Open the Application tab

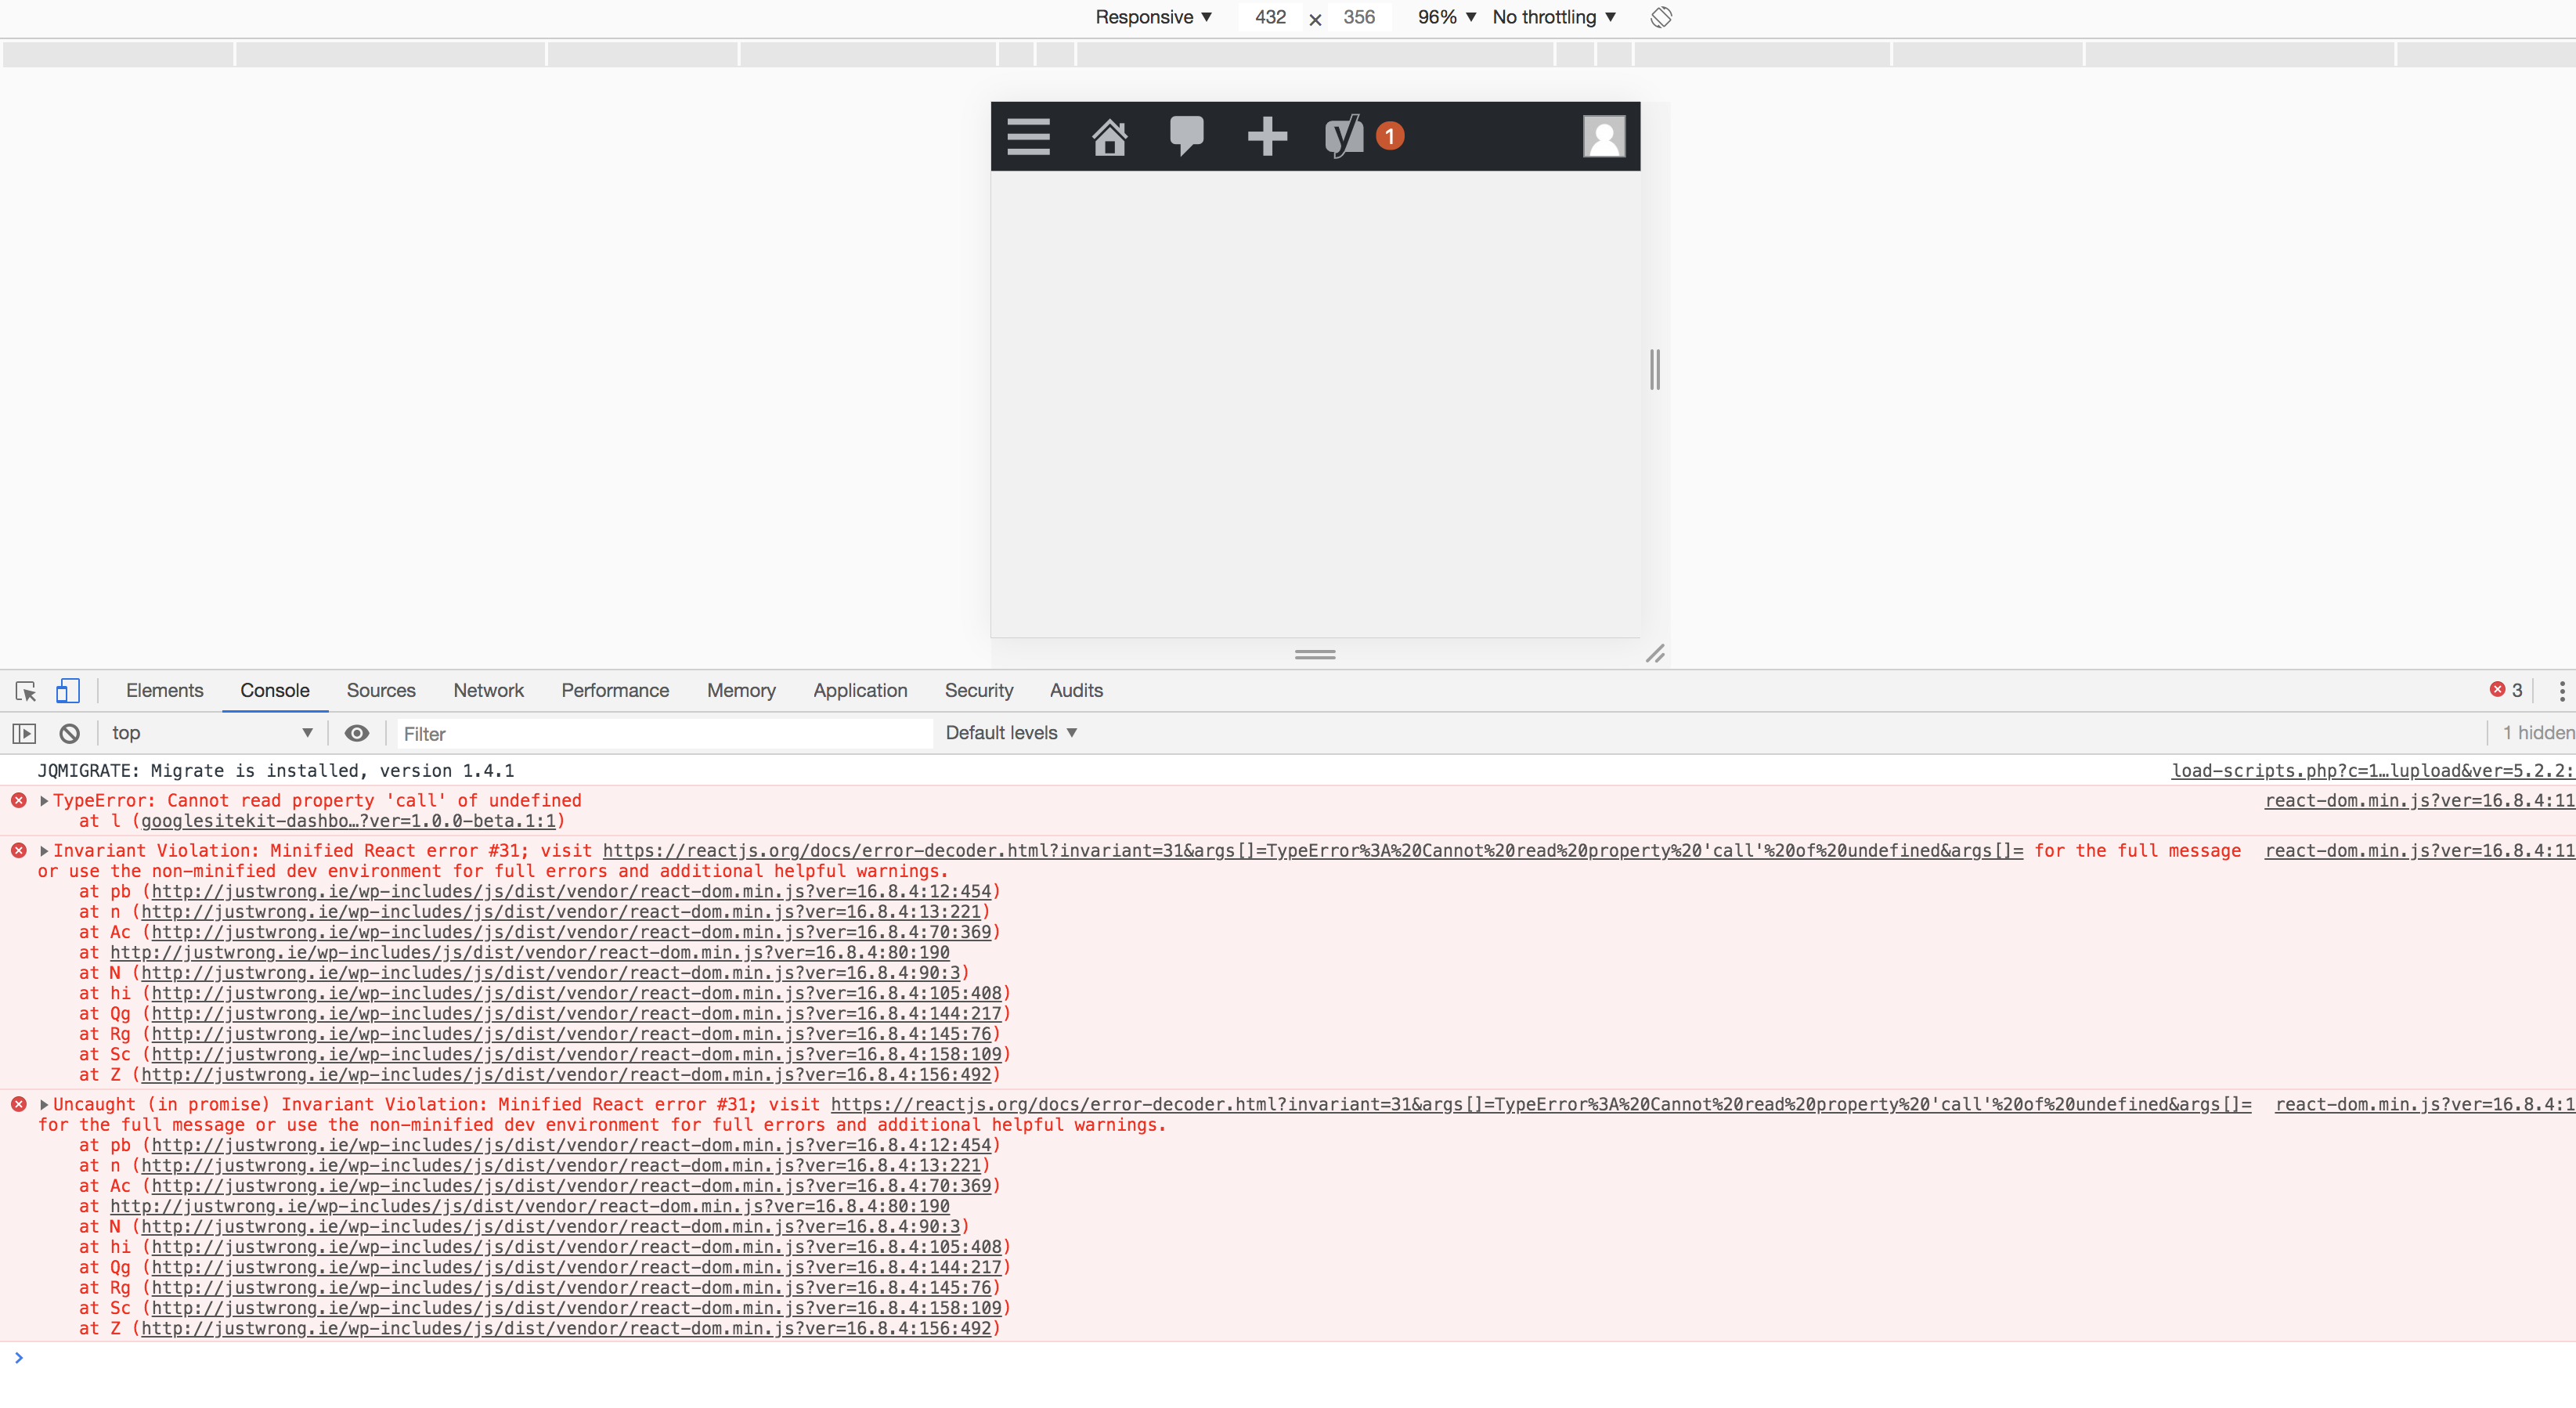pyautogui.click(x=860, y=691)
